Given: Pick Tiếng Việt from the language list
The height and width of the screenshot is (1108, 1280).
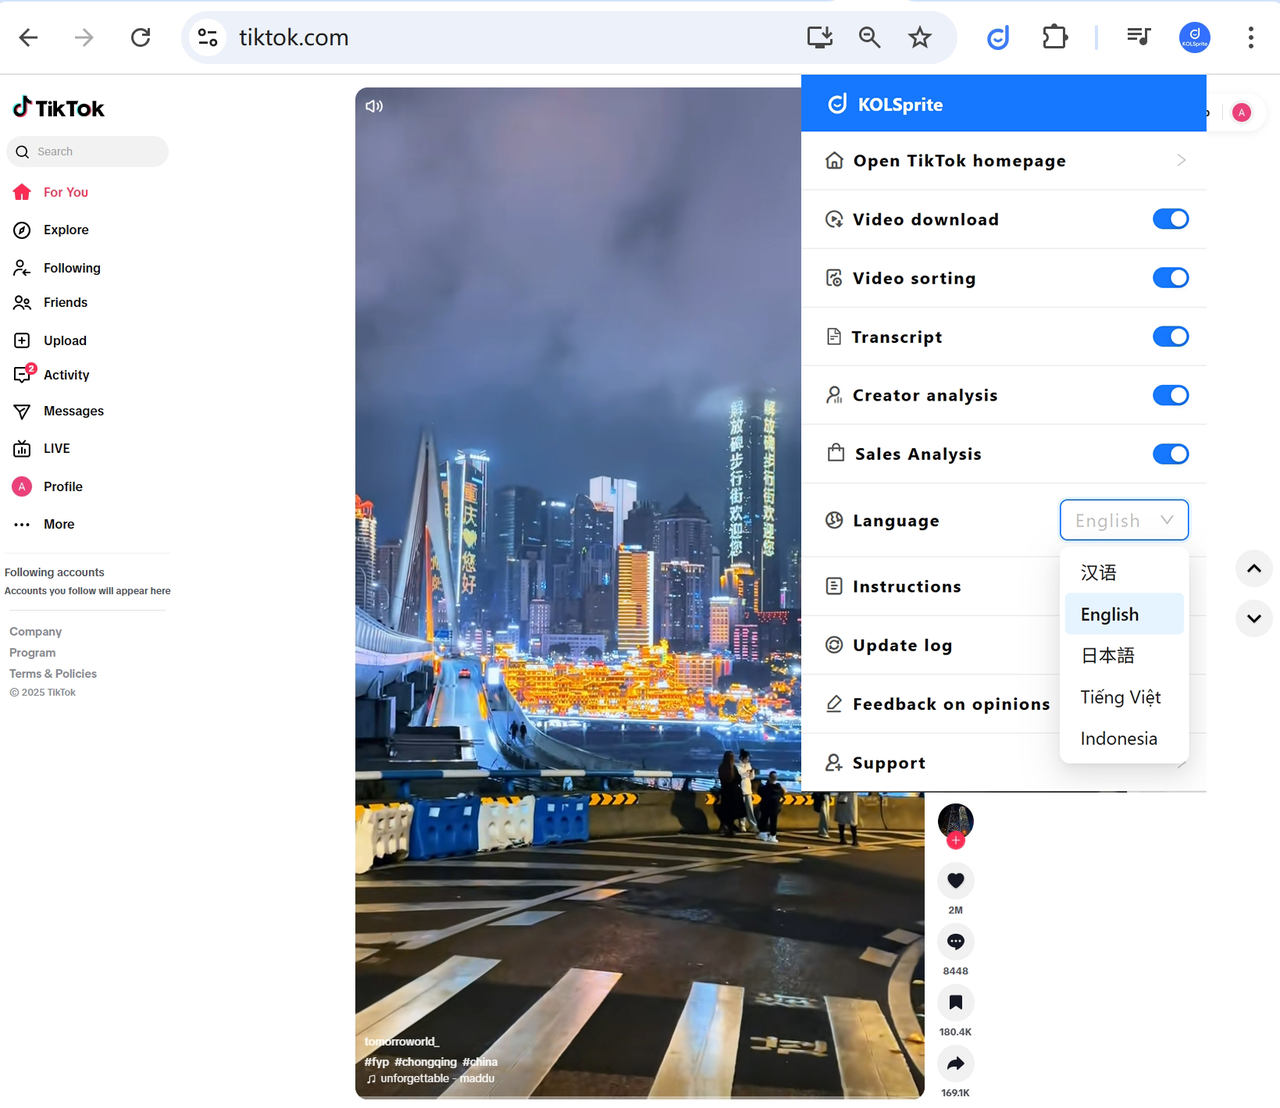Looking at the screenshot, I should pyautogui.click(x=1124, y=697).
